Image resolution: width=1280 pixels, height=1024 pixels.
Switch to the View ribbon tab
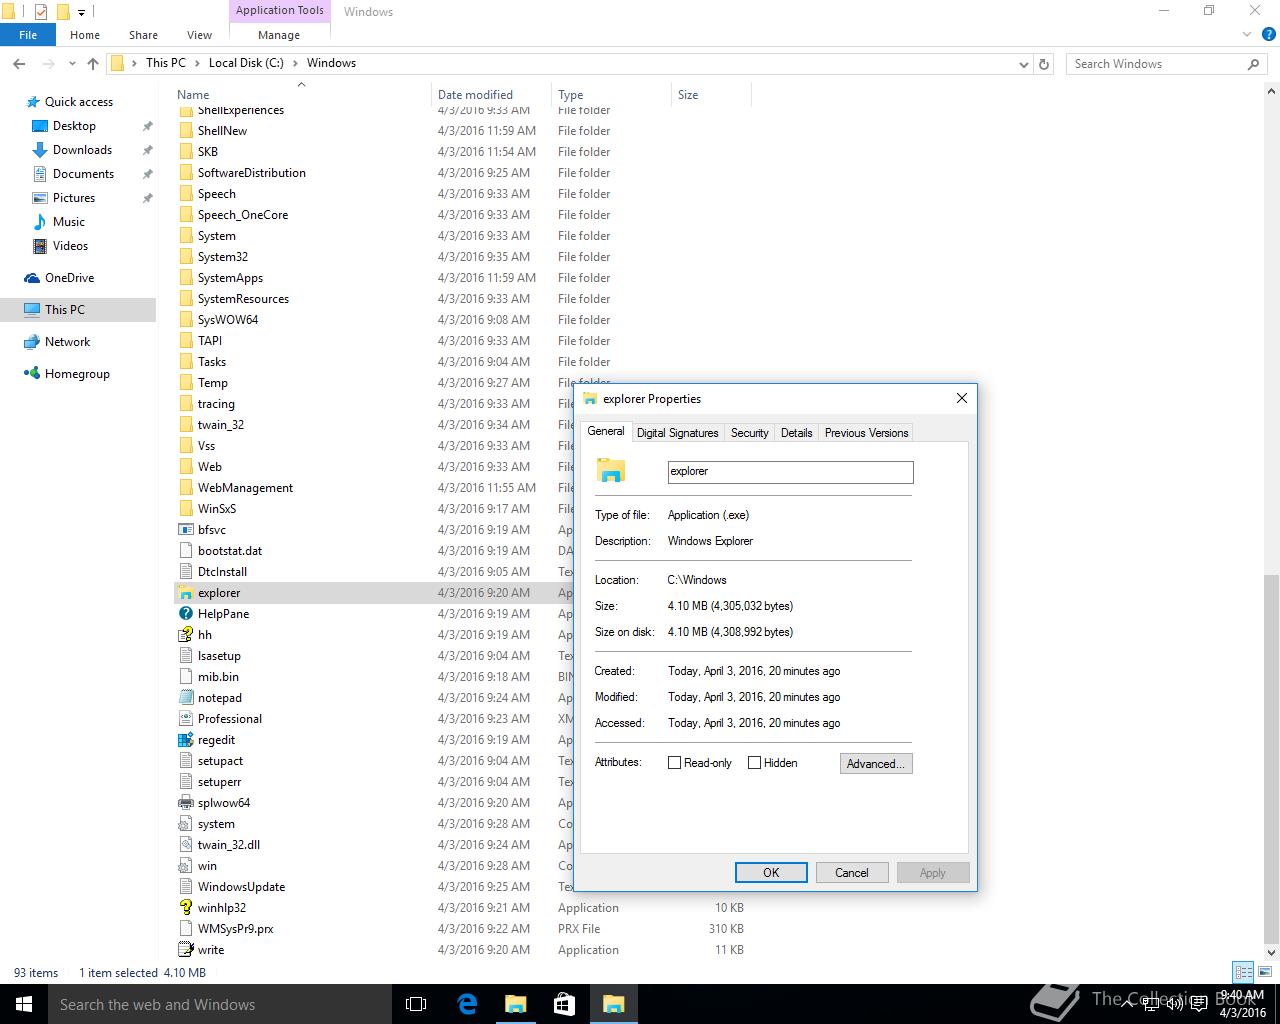point(199,35)
